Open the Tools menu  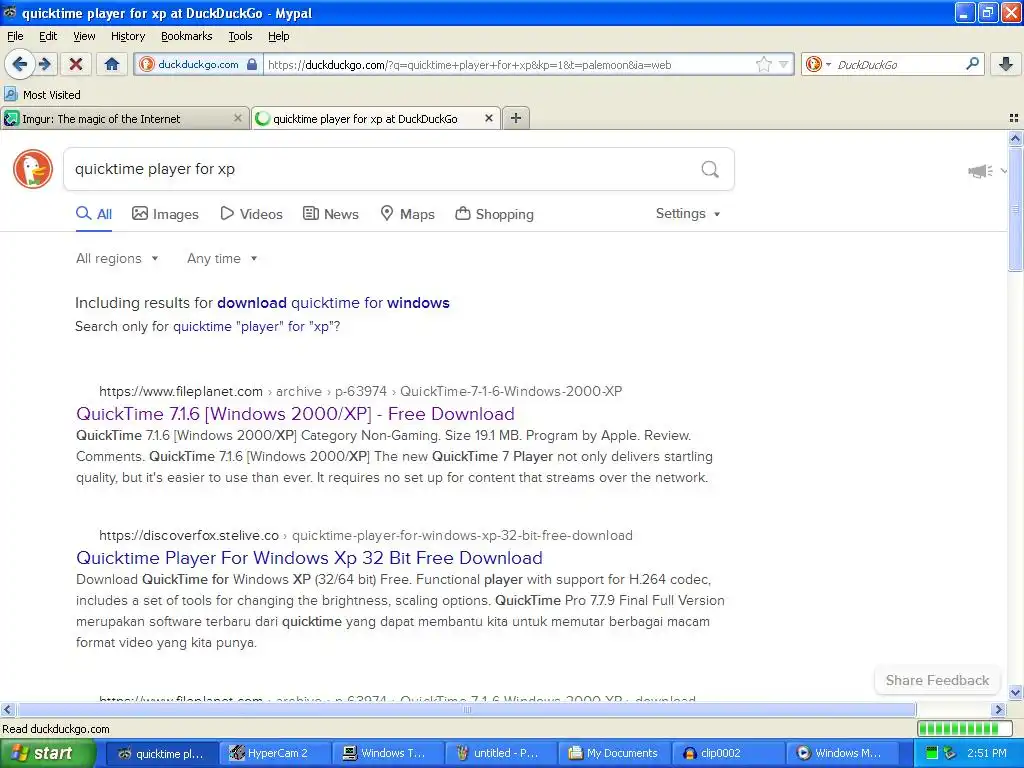coord(240,36)
